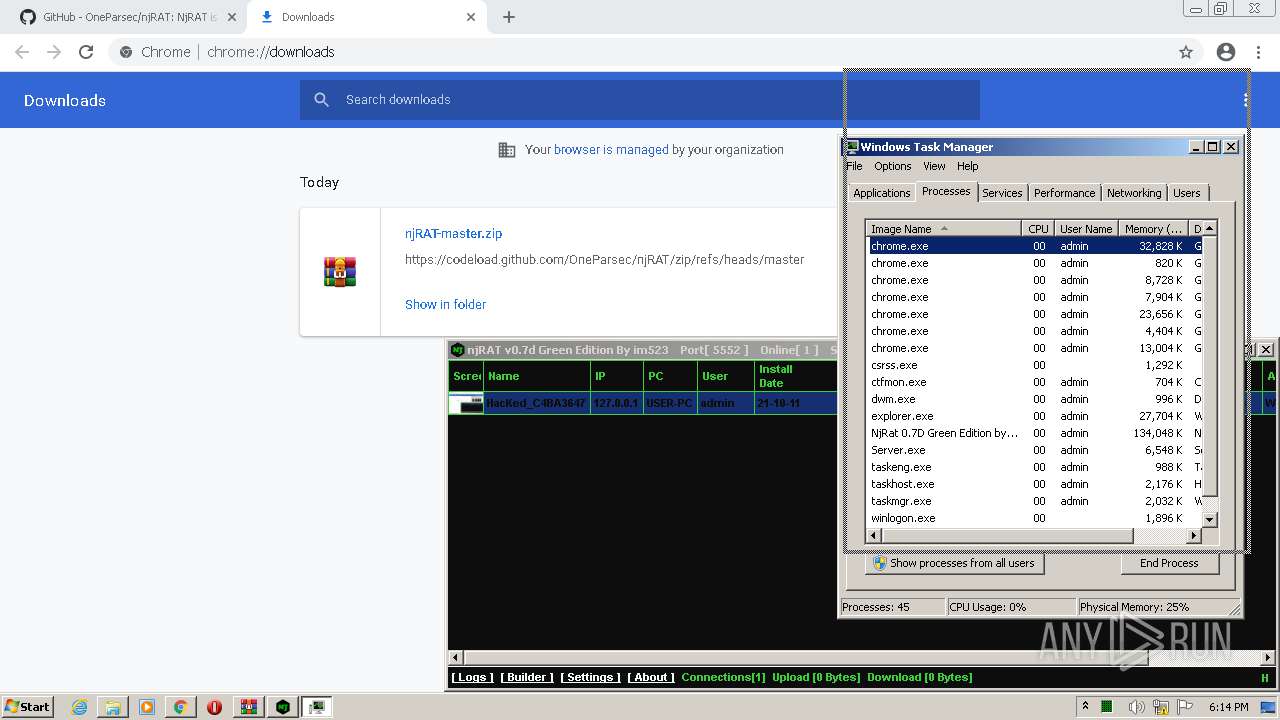Image resolution: width=1280 pixels, height=720 pixels.
Task: Open the Task Manager View menu
Action: pos(934,166)
